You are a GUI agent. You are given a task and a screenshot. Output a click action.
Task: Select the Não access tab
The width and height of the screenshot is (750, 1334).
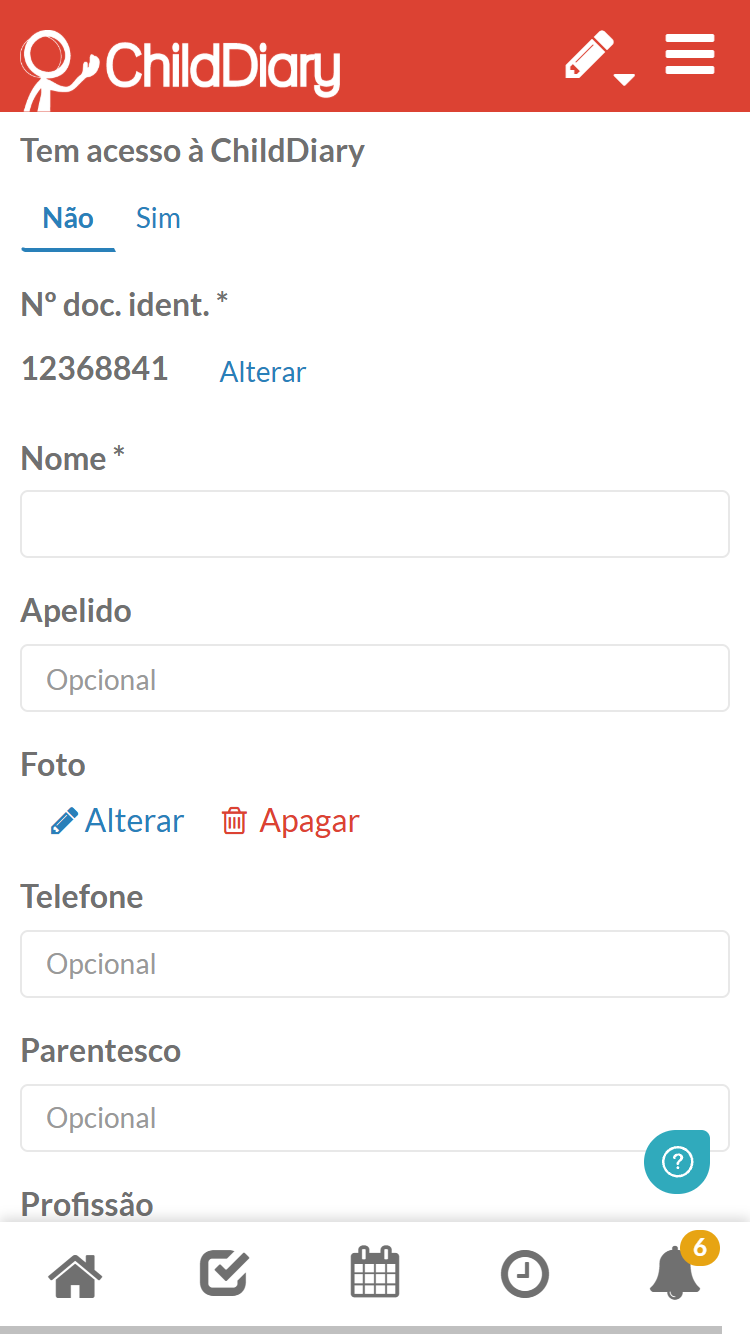point(68,219)
